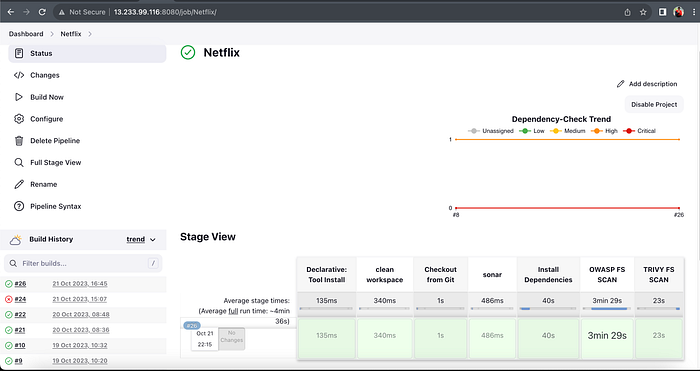Open build #26 link in history
Screen dimensions: 700x371
pos(20,284)
